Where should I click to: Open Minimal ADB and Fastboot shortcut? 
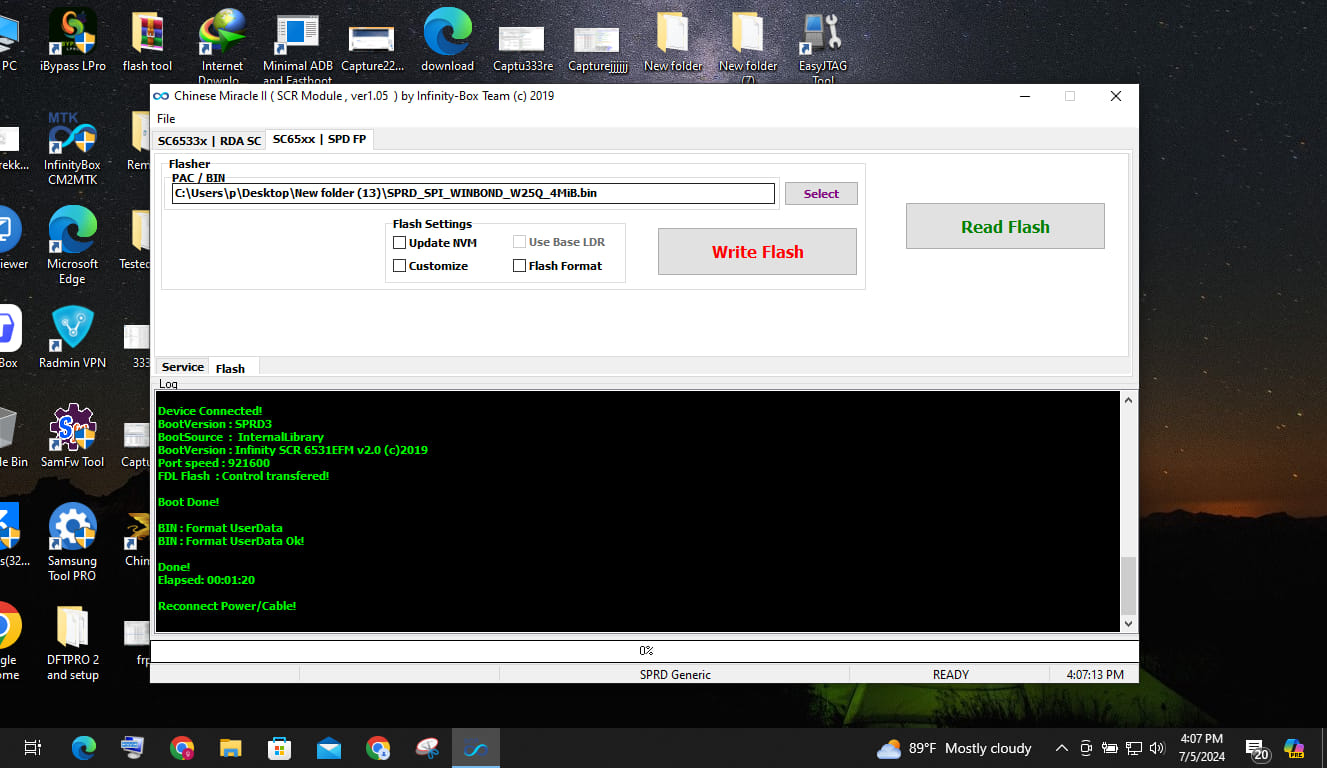(298, 44)
